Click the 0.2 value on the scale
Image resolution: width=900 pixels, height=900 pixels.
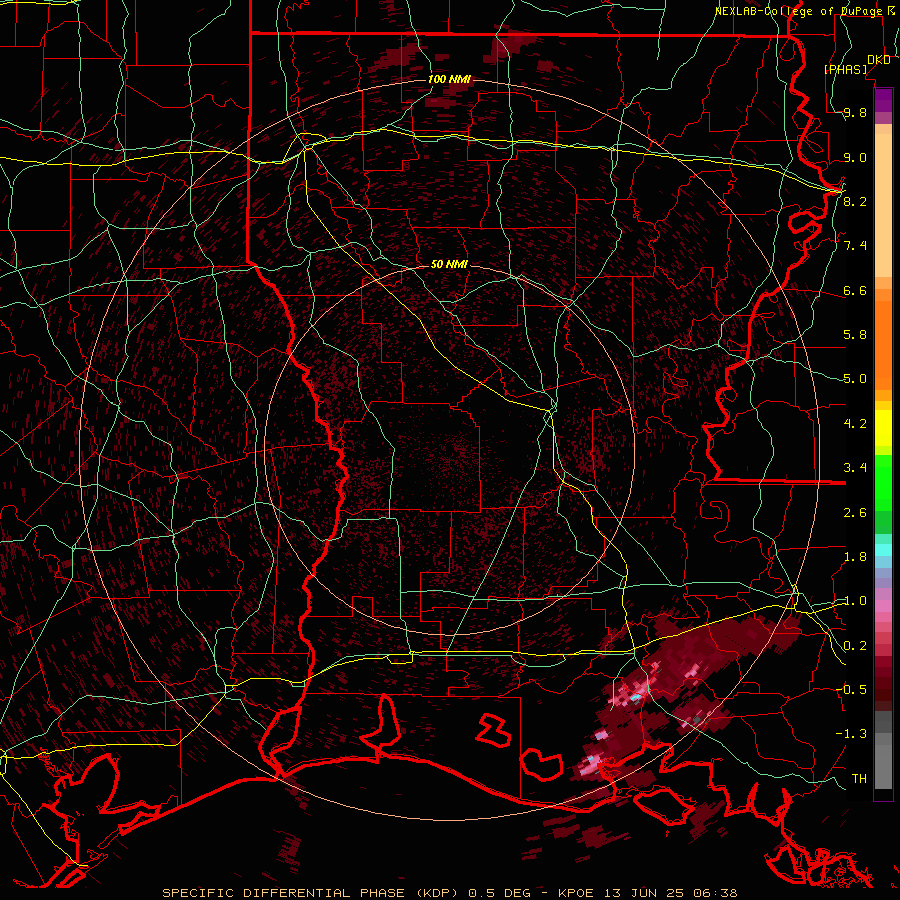(855, 646)
